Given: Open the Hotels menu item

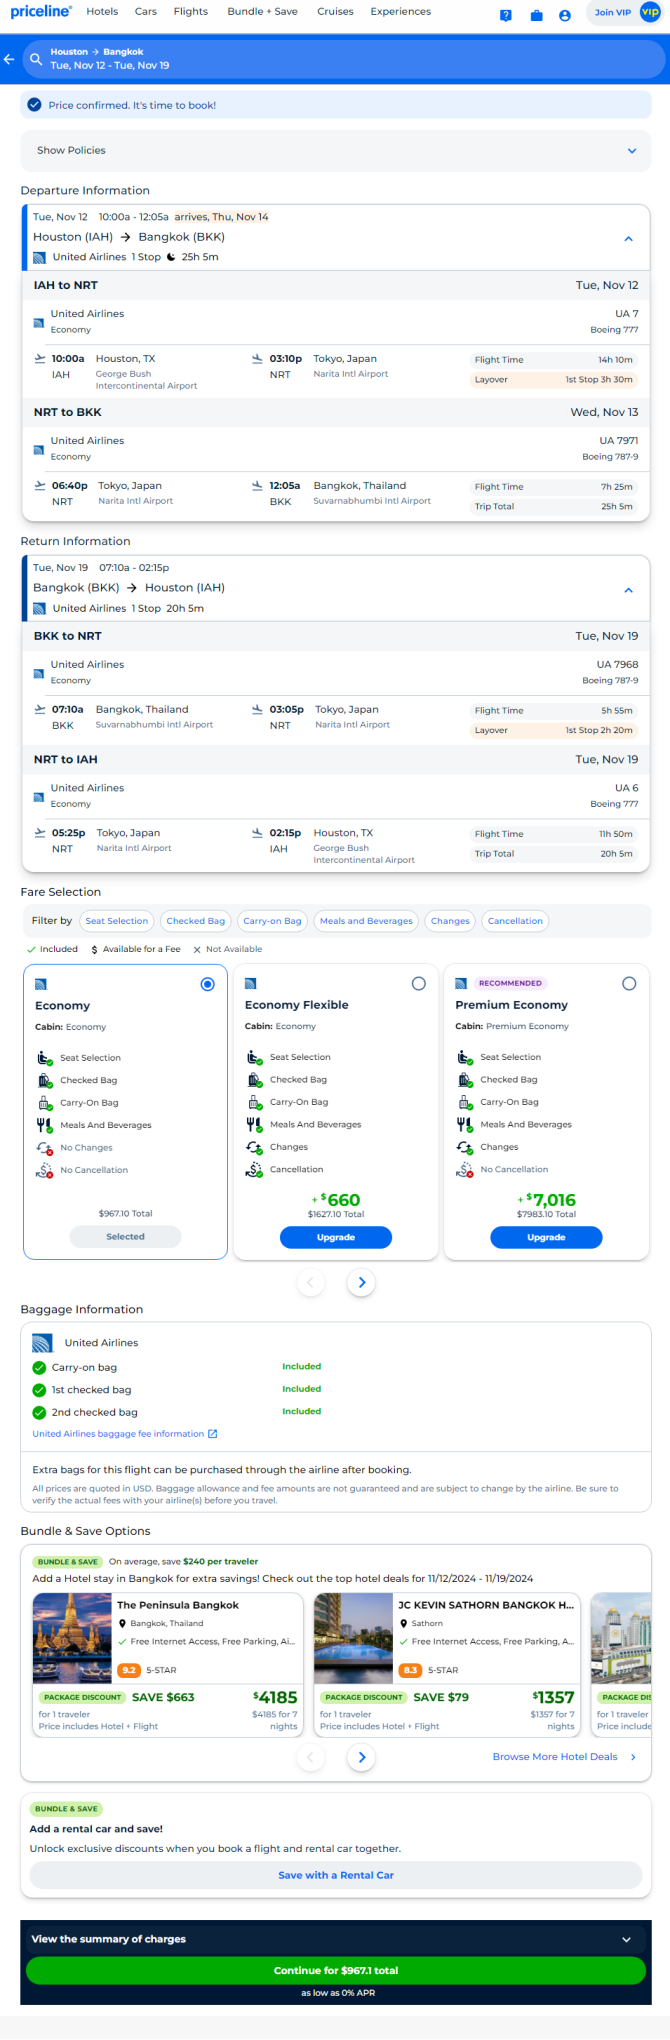Looking at the screenshot, I should pyautogui.click(x=102, y=12).
